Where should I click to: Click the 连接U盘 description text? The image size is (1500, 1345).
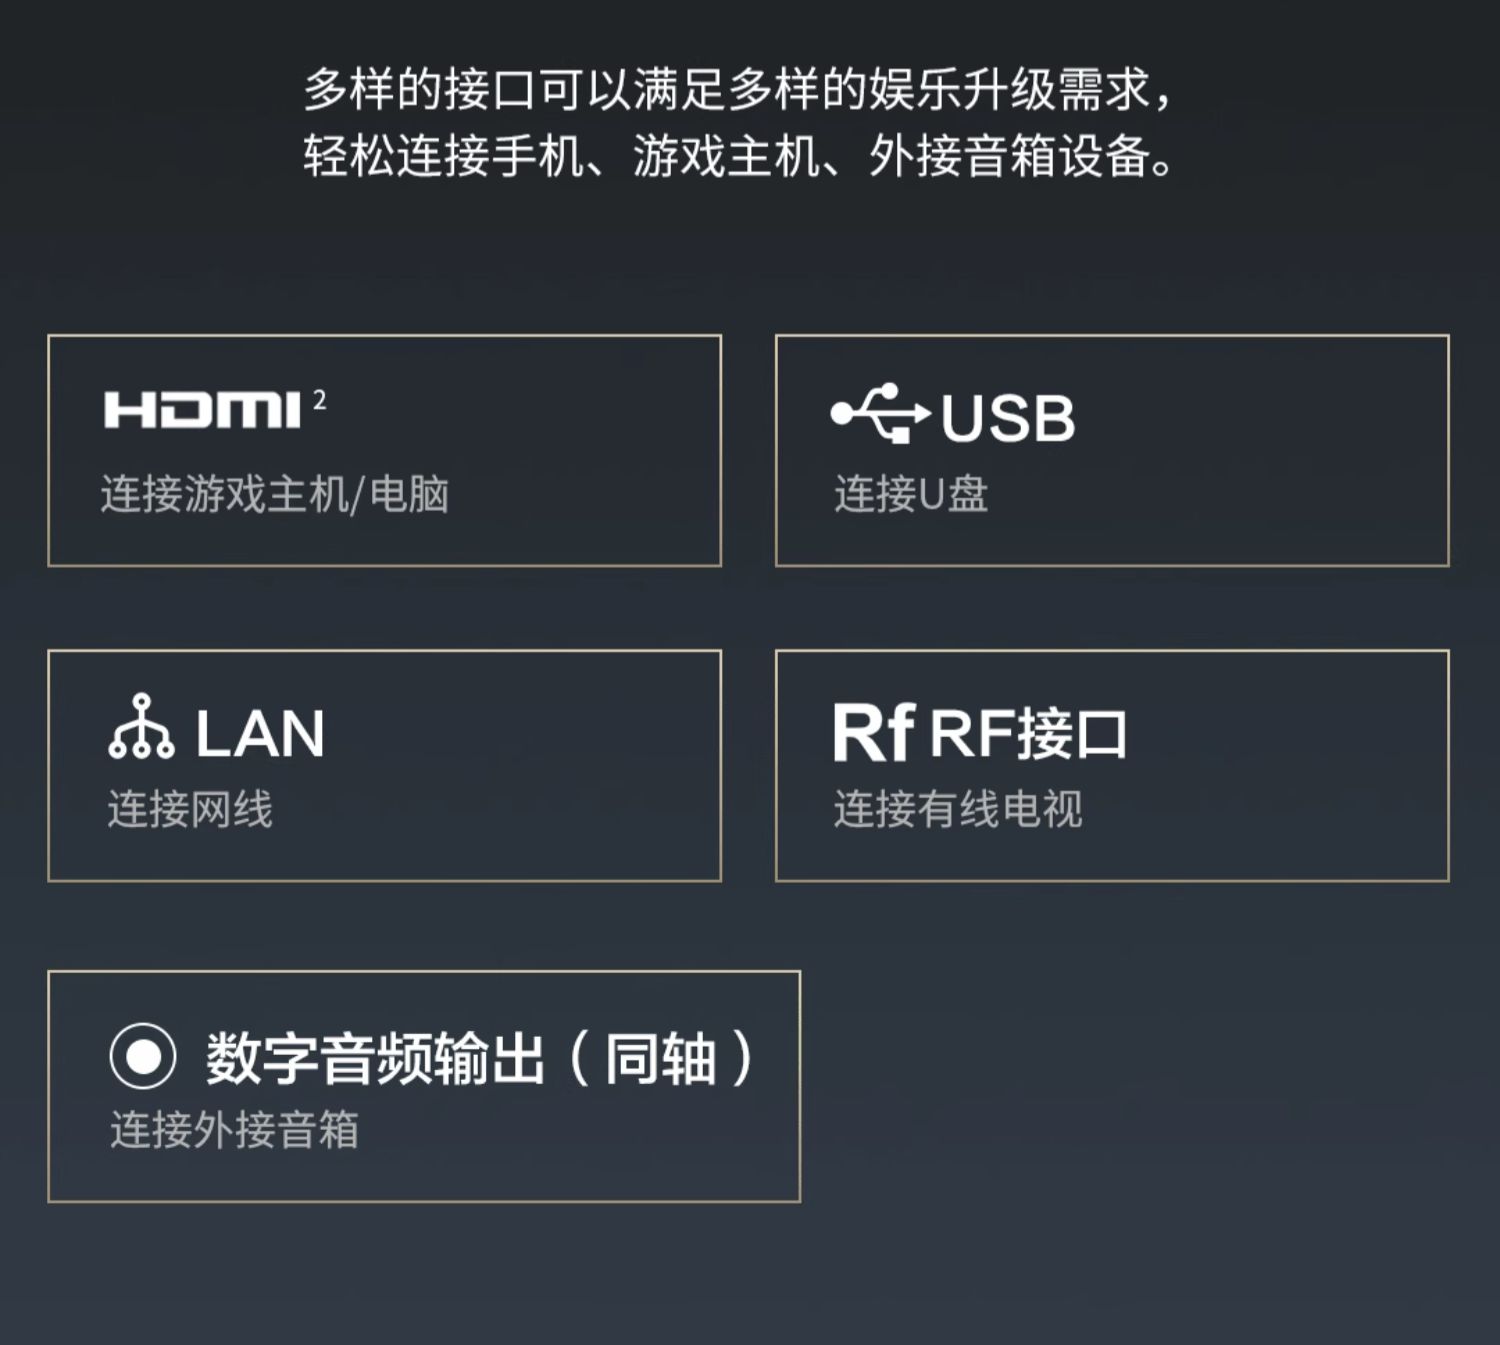tap(911, 494)
